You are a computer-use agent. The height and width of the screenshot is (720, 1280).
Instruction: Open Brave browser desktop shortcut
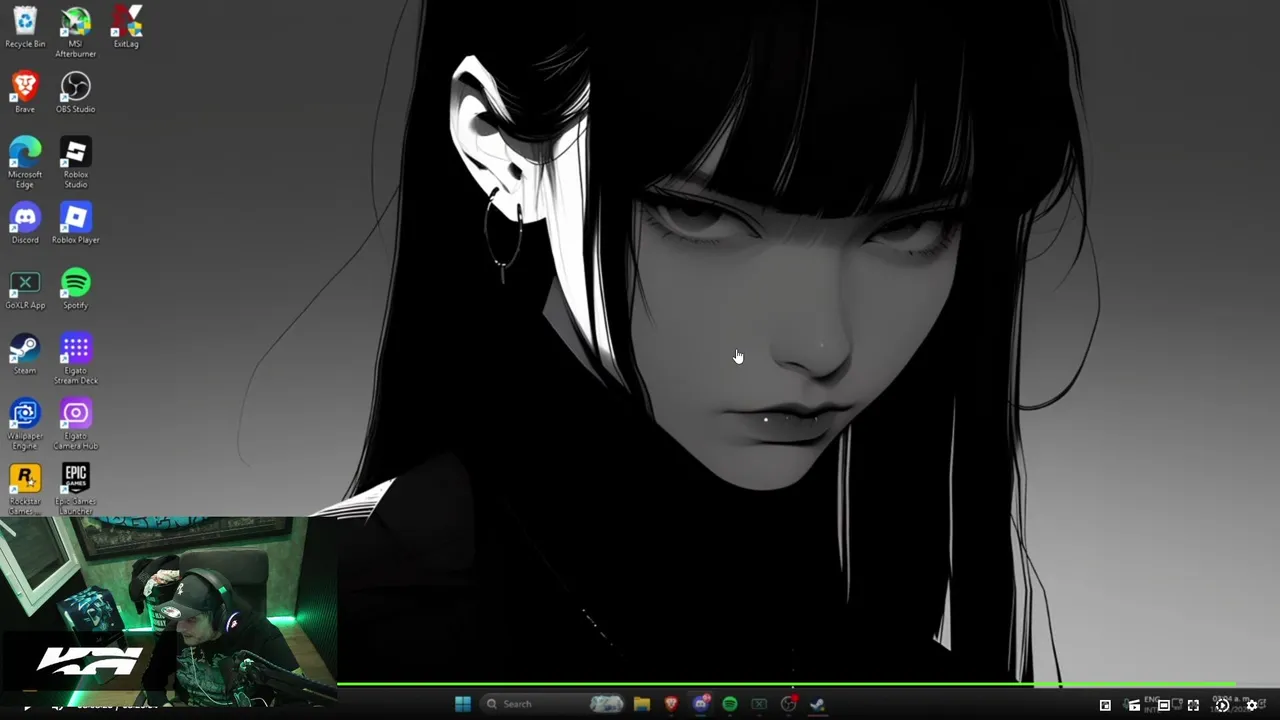pos(25,92)
